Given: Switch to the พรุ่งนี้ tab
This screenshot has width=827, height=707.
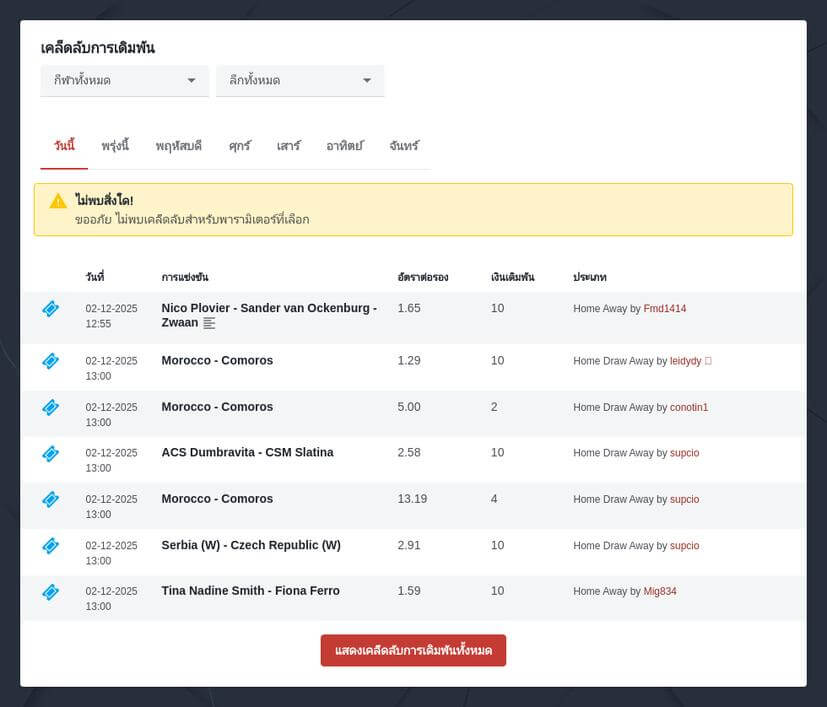Looking at the screenshot, I should pos(115,146).
